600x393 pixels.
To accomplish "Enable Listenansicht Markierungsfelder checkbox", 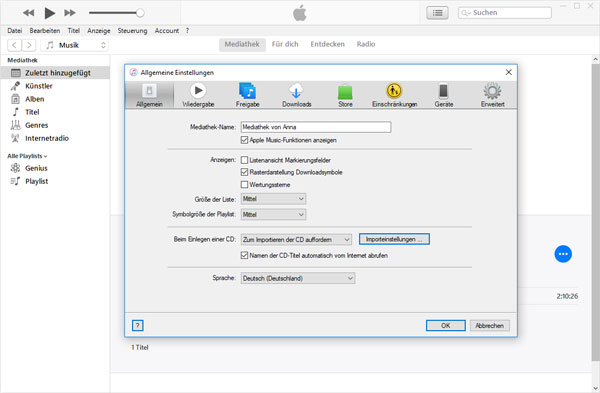I will [244, 160].
